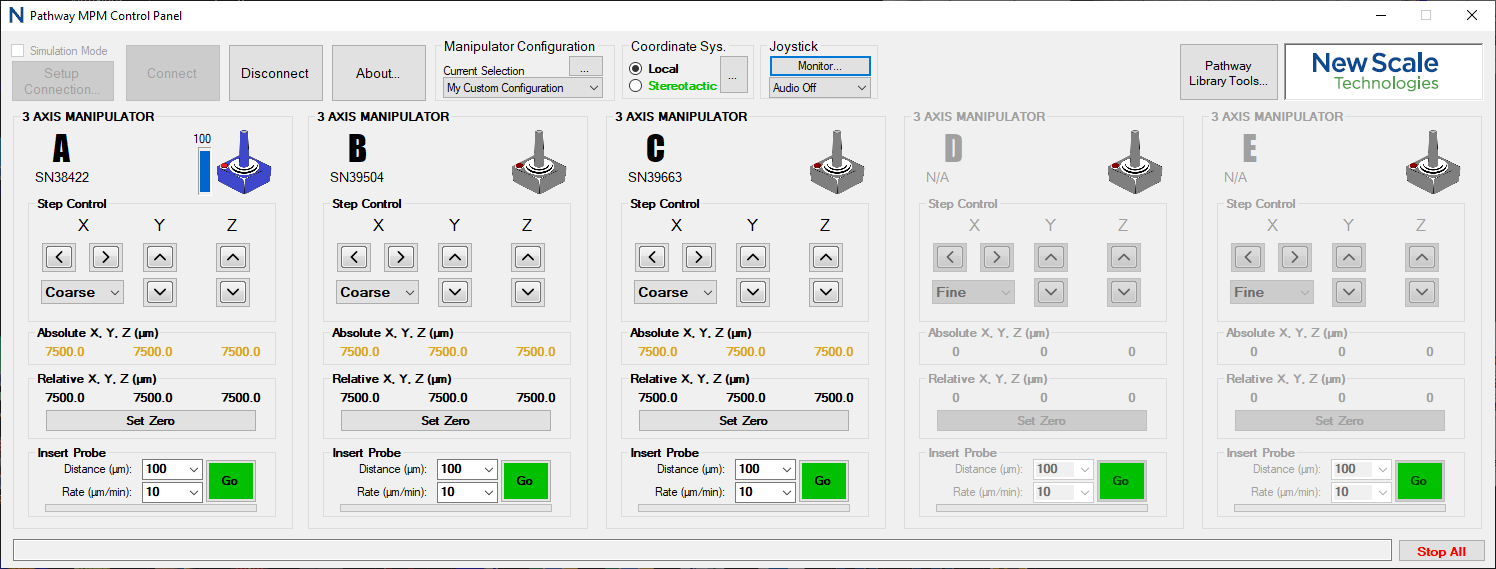The height and width of the screenshot is (569, 1496).
Task: Open manipulator A insert Distance dropdown
Action: (193, 469)
